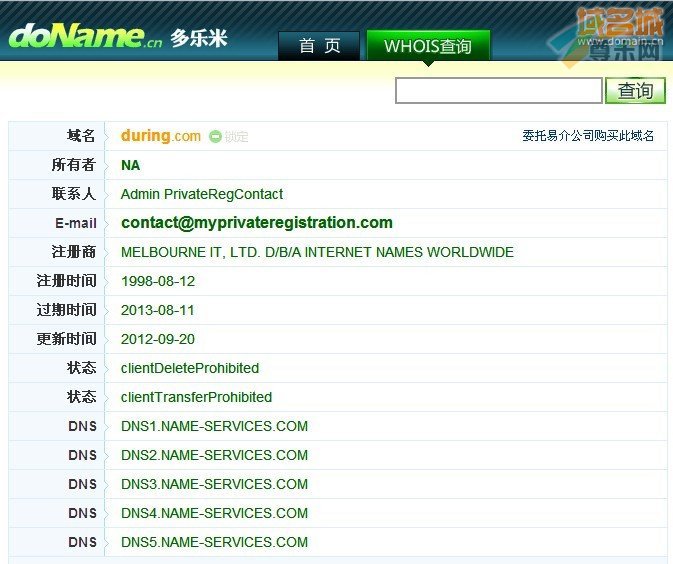Click DNS3.NAME-SERVICES.COM entry
This screenshot has height=564, width=673.
tap(214, 484)
